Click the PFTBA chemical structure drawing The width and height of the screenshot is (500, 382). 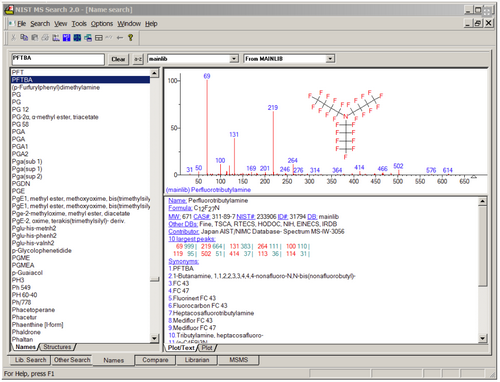point(345,124)
